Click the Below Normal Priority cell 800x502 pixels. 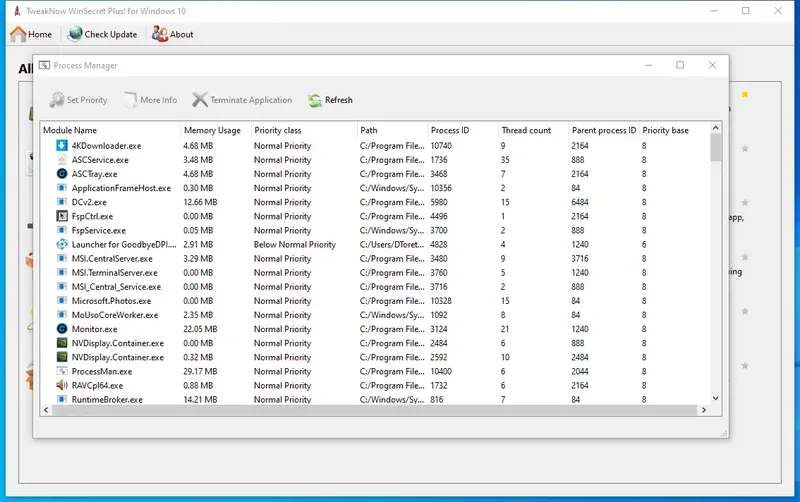point(295,244)
